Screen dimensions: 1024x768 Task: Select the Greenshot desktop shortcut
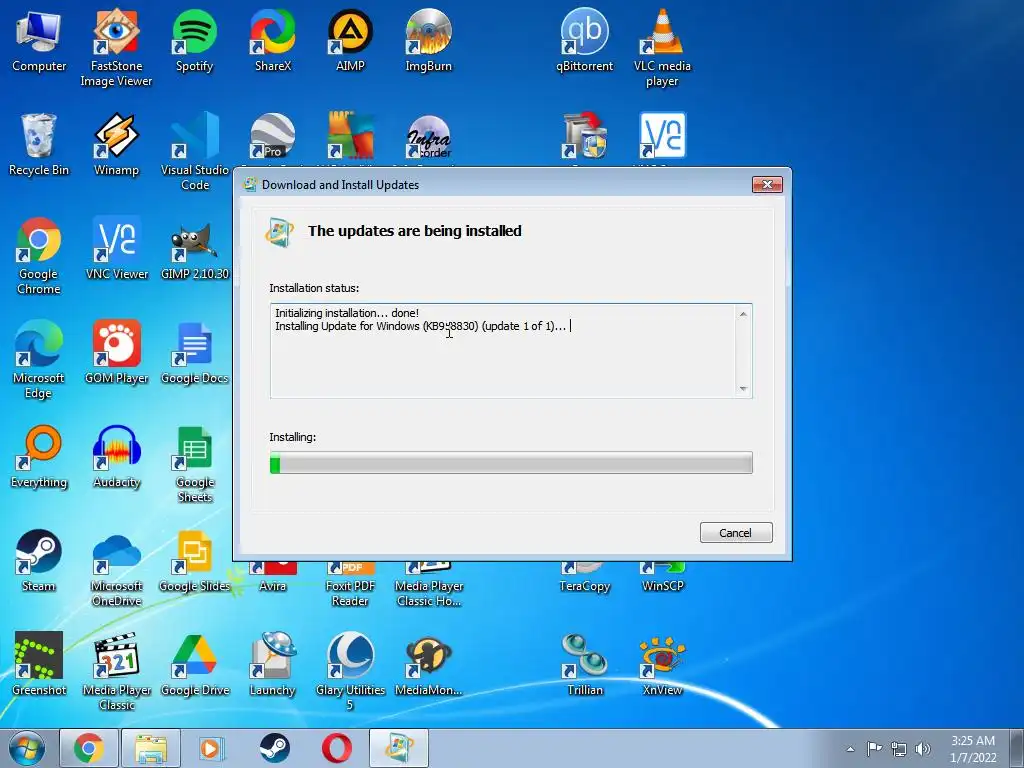(39, 664)
